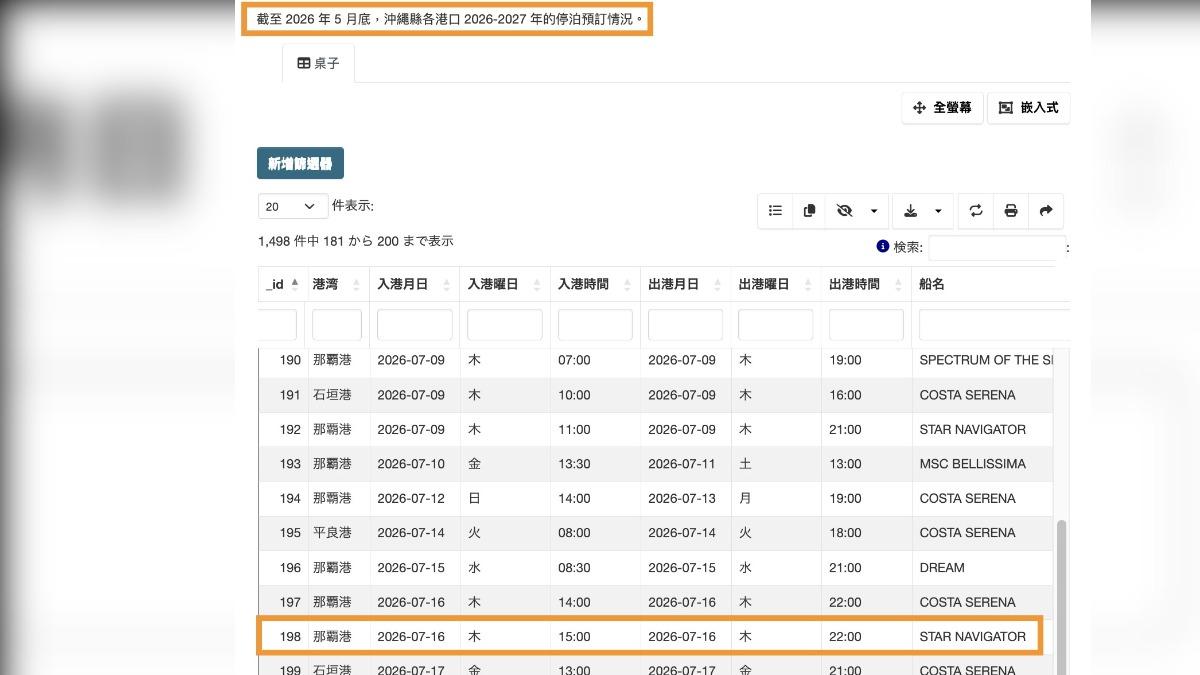Click the copy table data icon
Viewport: 1200px width, 675px height.
pos(809,211)
